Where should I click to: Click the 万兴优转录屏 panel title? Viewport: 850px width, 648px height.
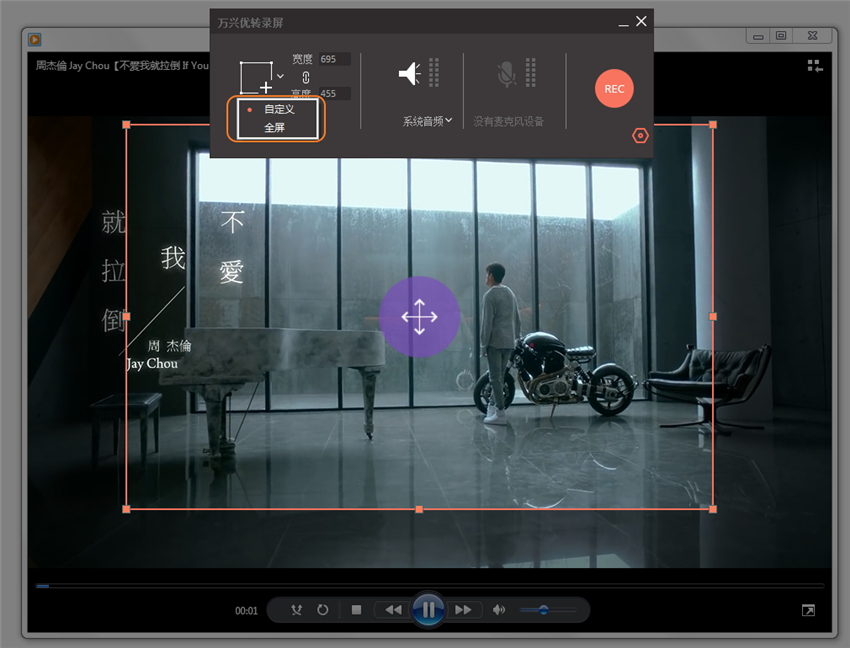tap(250, 23)
